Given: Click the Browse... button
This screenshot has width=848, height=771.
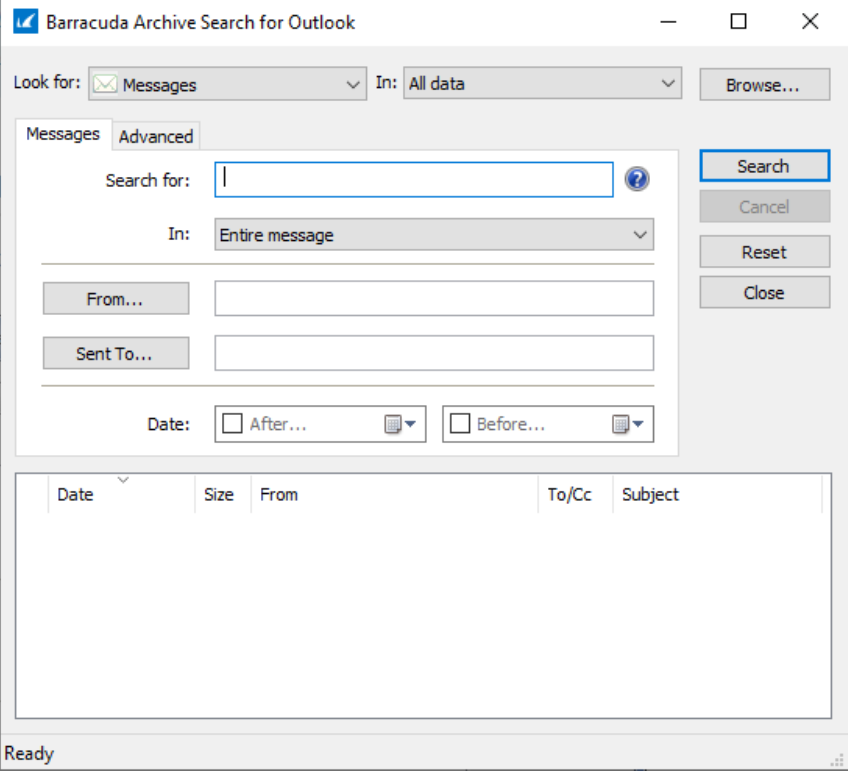Looking at the screenshot, I should coord(764,84).
